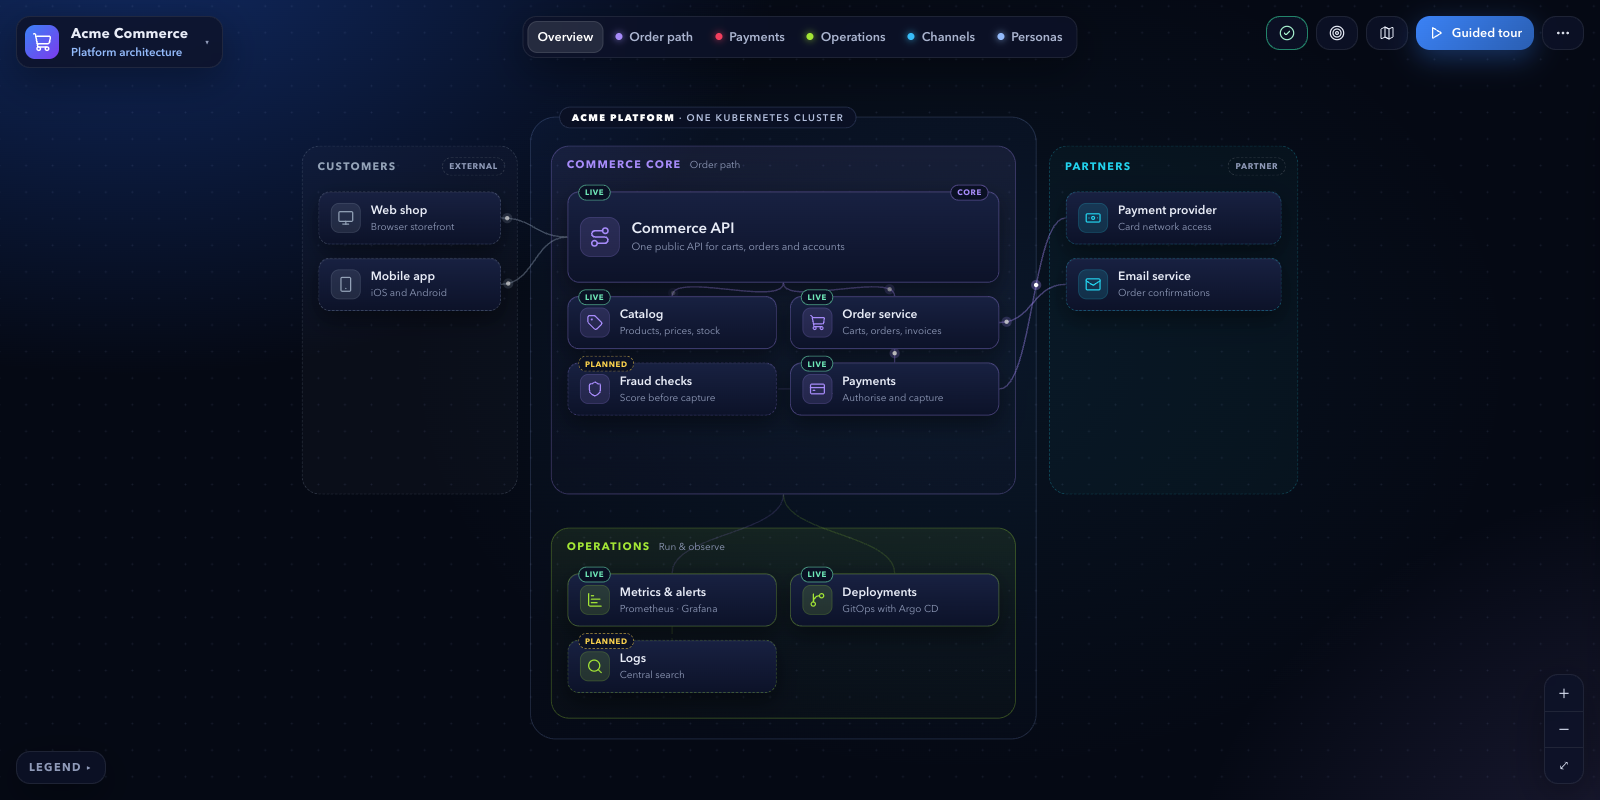Click the Fraud checks card title

tap(655, 381)
